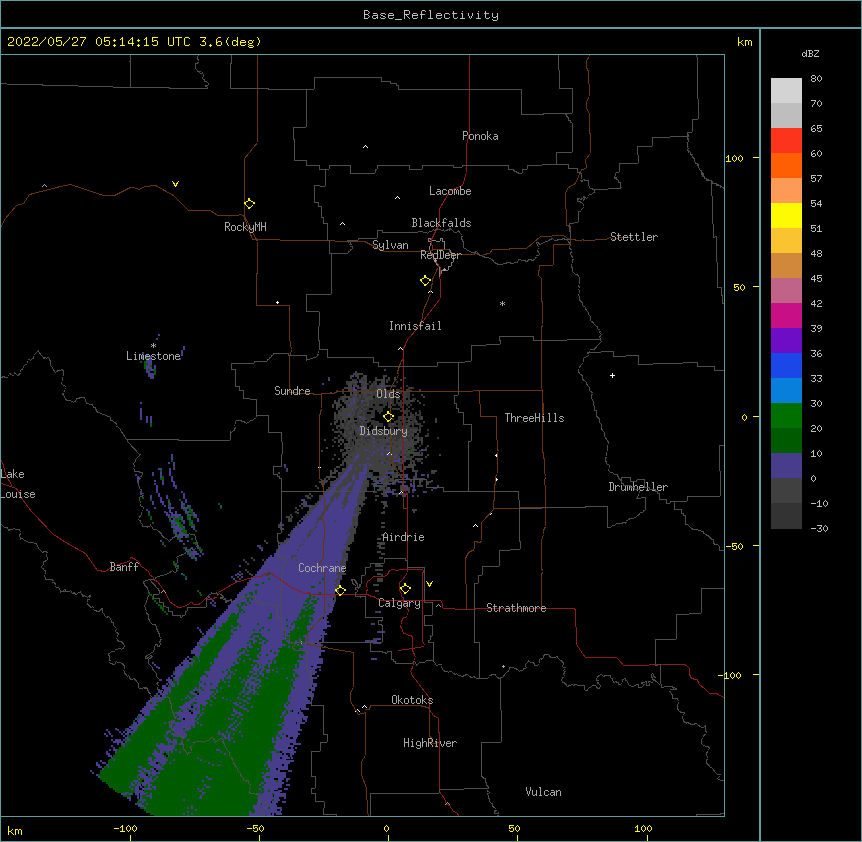Viewport: 862px width, 842px height.
Task: Click the Limestone label
Action: pyautogui.click(x=153, y=356)
